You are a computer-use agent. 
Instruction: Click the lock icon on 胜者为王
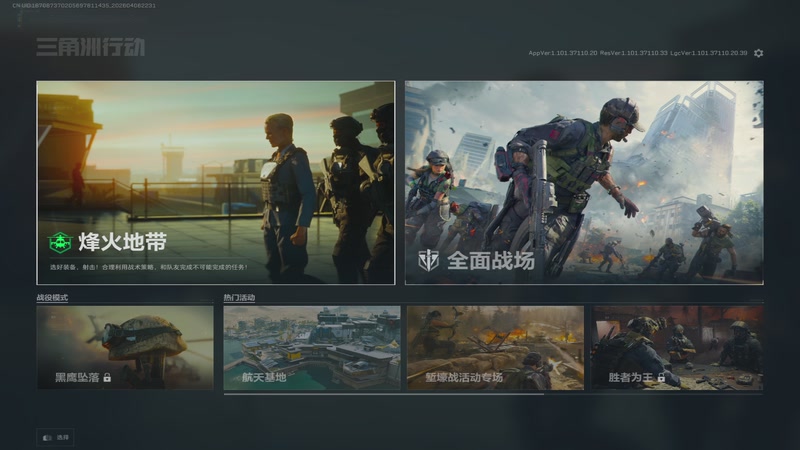[x=661, y=378]
